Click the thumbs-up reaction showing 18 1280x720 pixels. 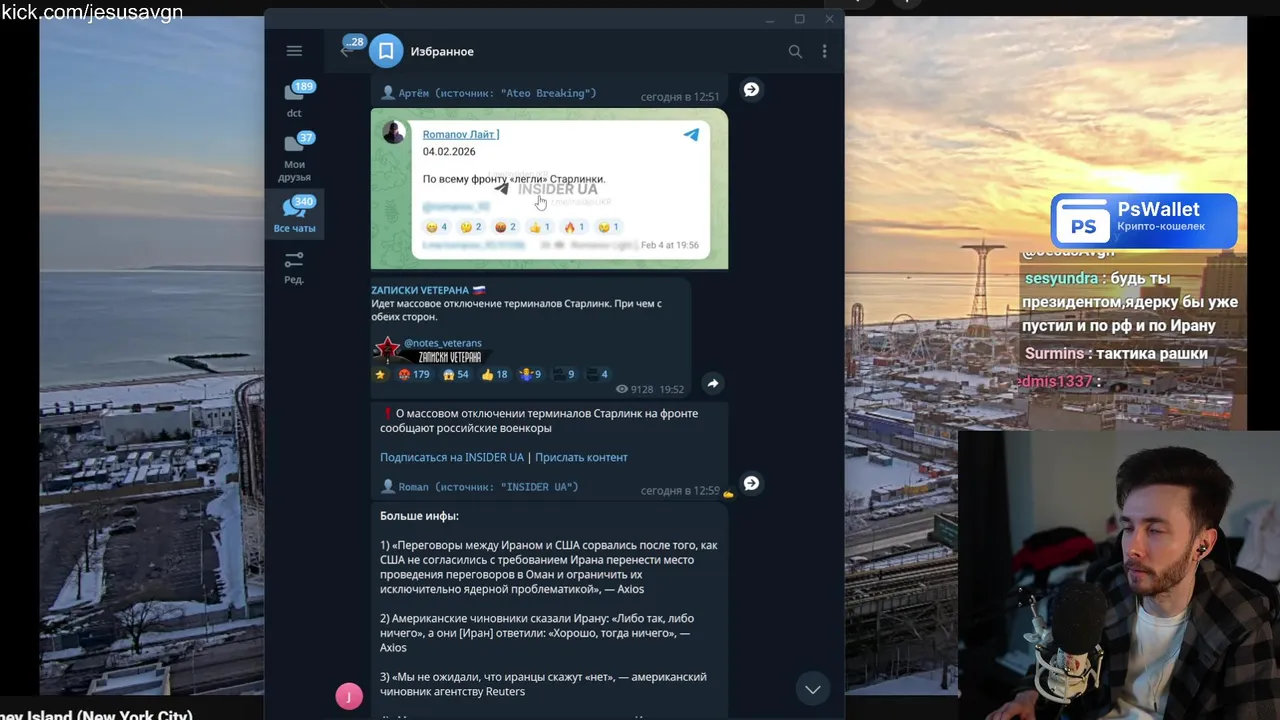point(494,374)
